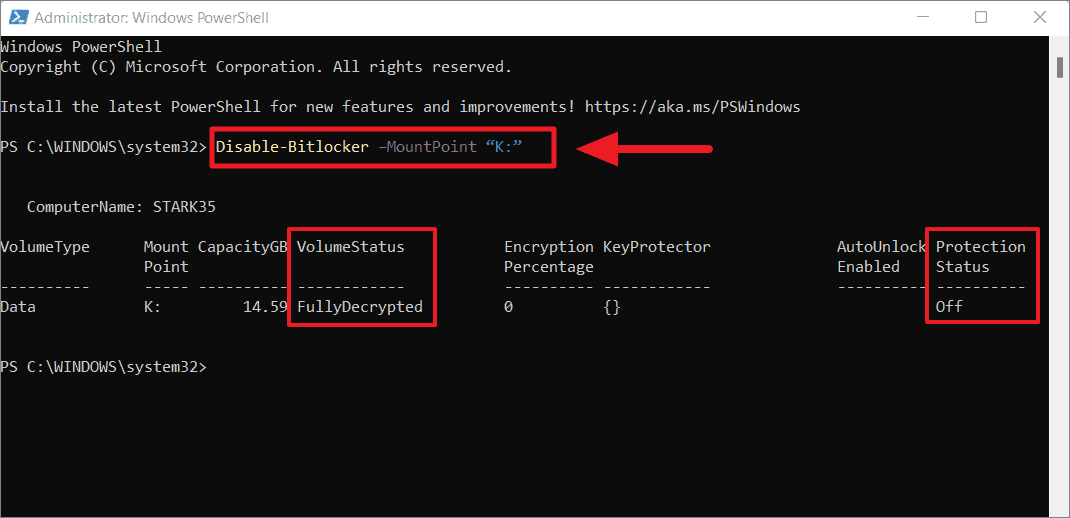Click the K: mount point value

coord(152,307)
